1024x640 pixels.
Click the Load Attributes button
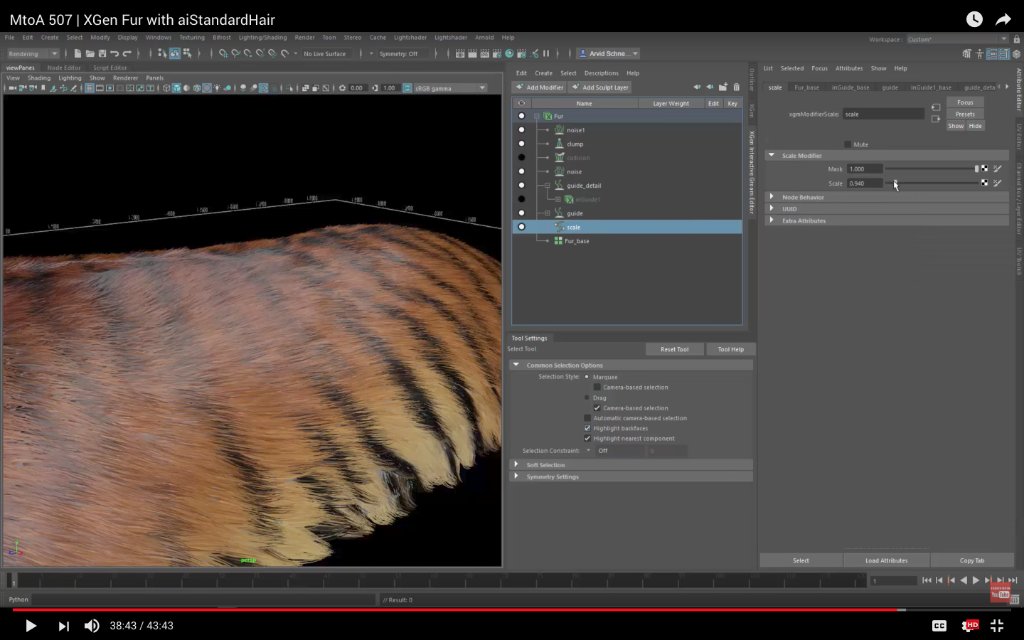pyautogui.click(x=886, y=560)
